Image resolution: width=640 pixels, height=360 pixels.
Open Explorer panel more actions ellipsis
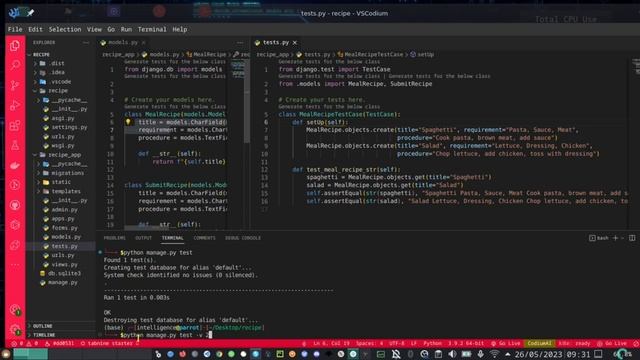86,42
